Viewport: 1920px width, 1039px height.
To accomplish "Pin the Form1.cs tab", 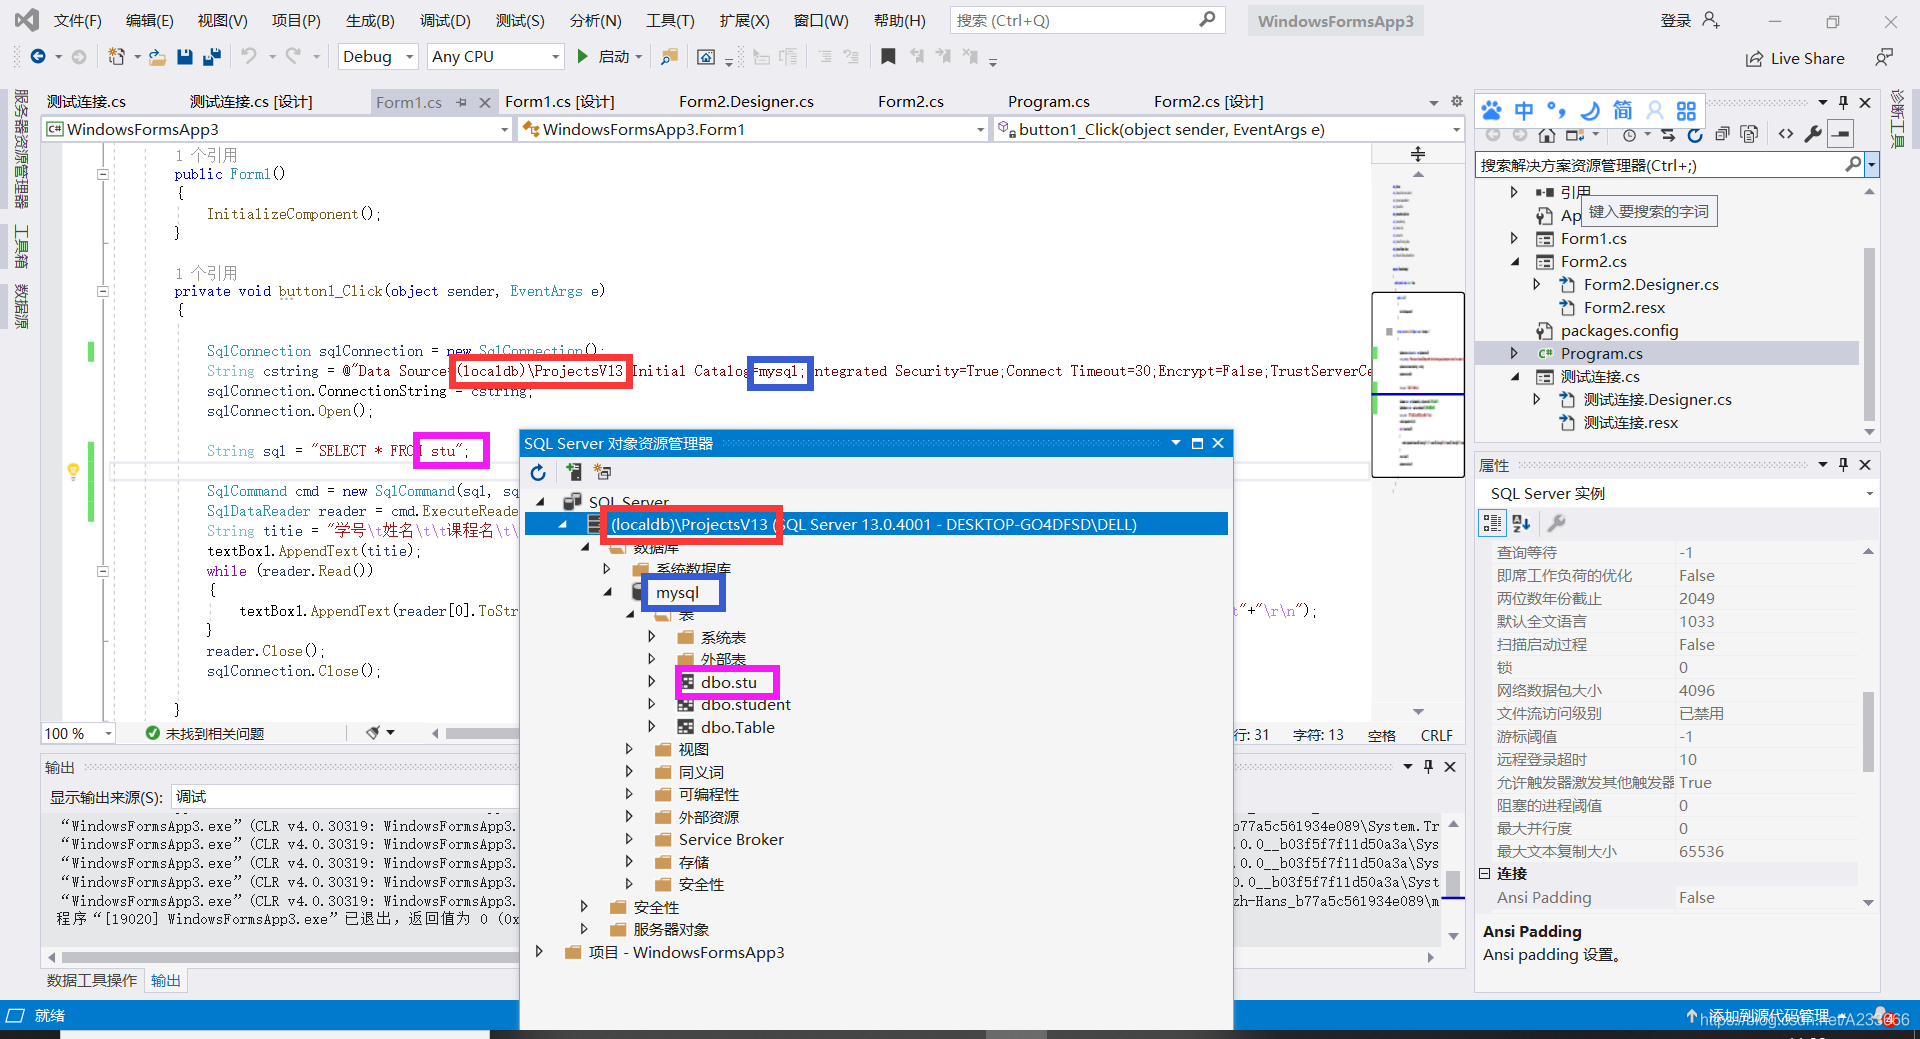I will [461, 102].
